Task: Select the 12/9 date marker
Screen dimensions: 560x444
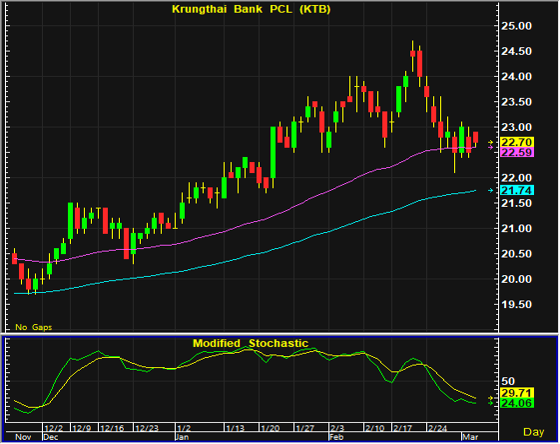Action: point(81,428)
